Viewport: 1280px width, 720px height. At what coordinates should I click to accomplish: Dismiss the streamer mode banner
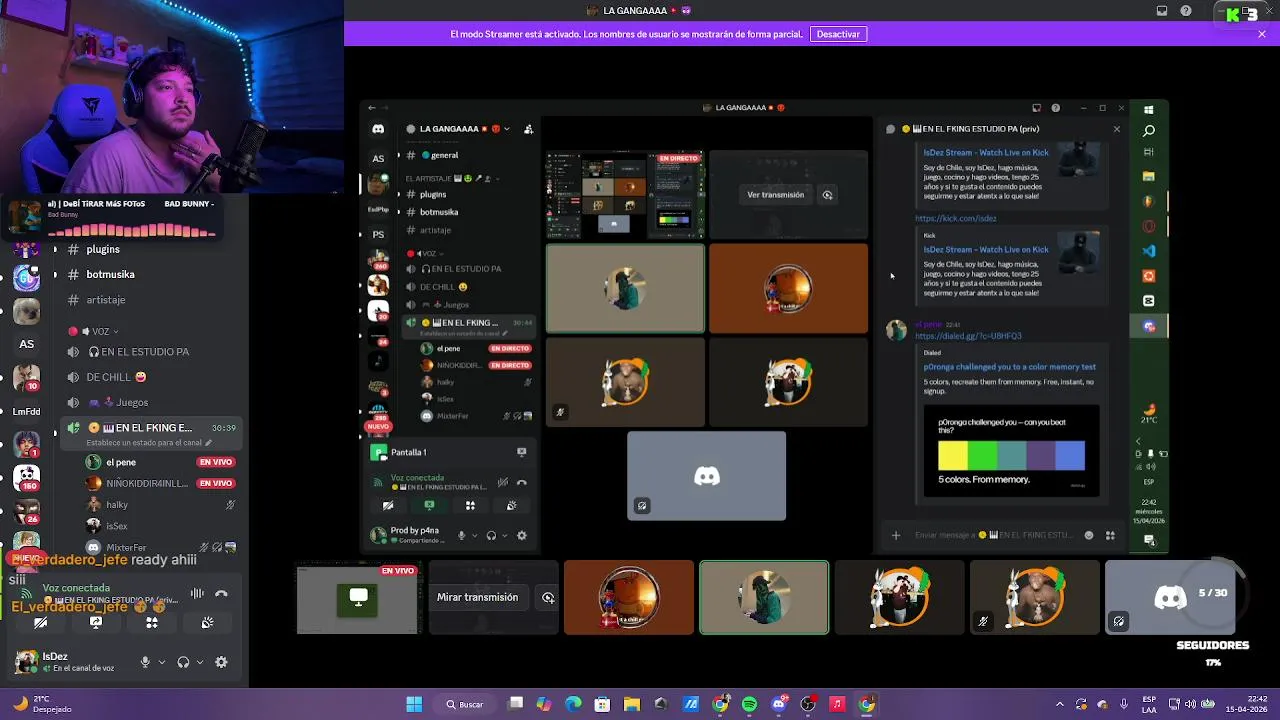pos(1262,34)
